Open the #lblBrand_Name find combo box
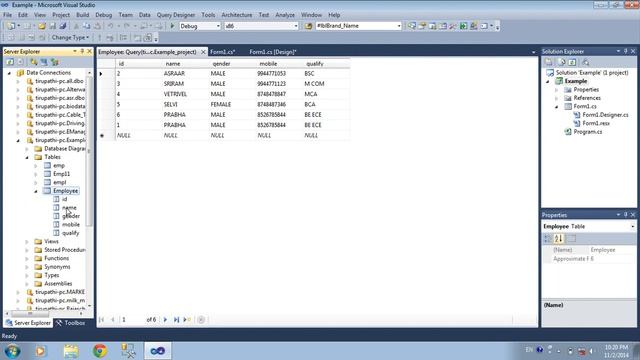This screenshot has width=640, height=360. point(399,26)
